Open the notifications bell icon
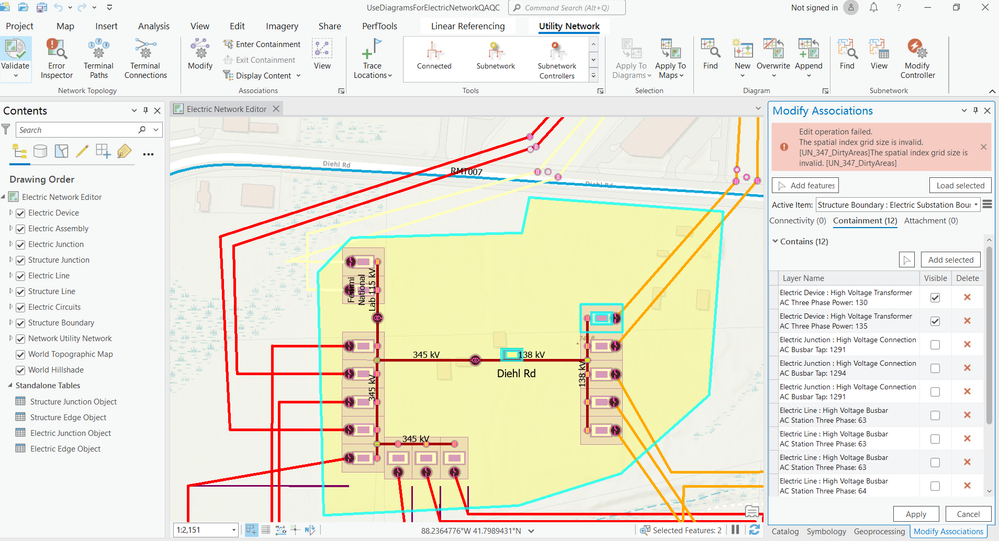The image size is (999, 541). click(873, 8)
